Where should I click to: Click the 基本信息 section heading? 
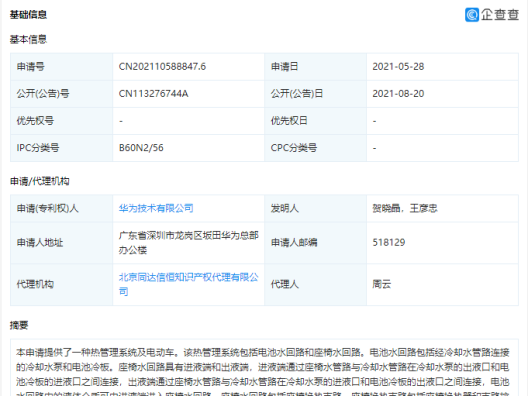(x=28, y=39)
